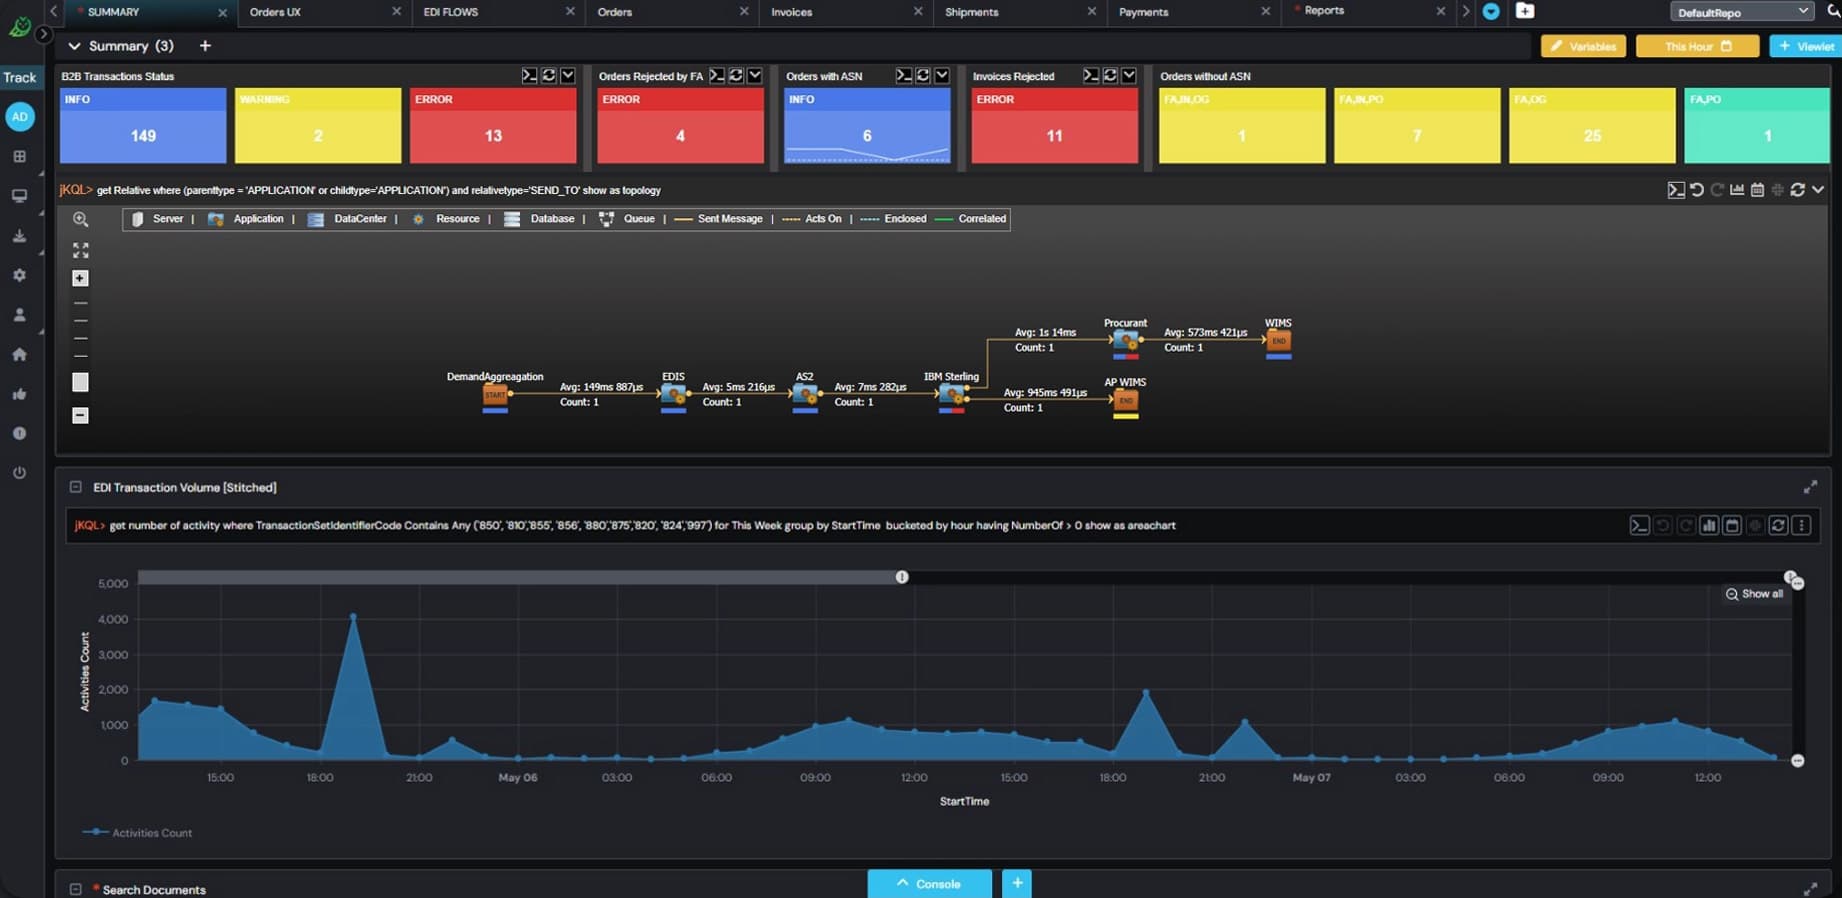Image resolution: width=1842 pixels, height=898 pixels.
Task: Open the Console button at bottom
Action: pyautogui.click(x=929, y=884)
